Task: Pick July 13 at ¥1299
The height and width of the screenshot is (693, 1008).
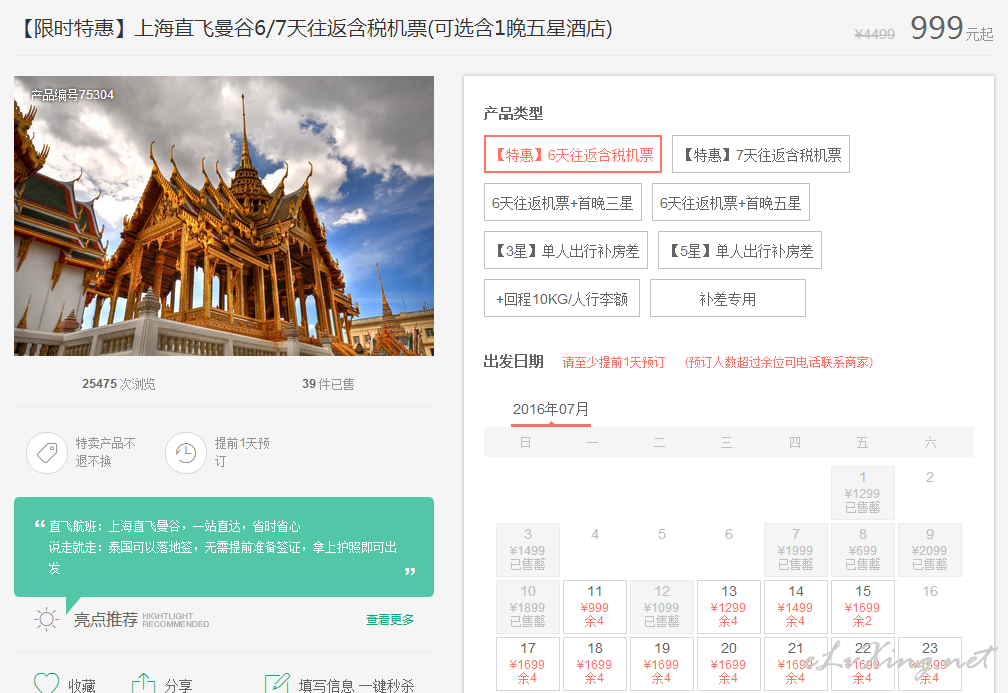Action: pyautogui.click(x=728, y=606)
